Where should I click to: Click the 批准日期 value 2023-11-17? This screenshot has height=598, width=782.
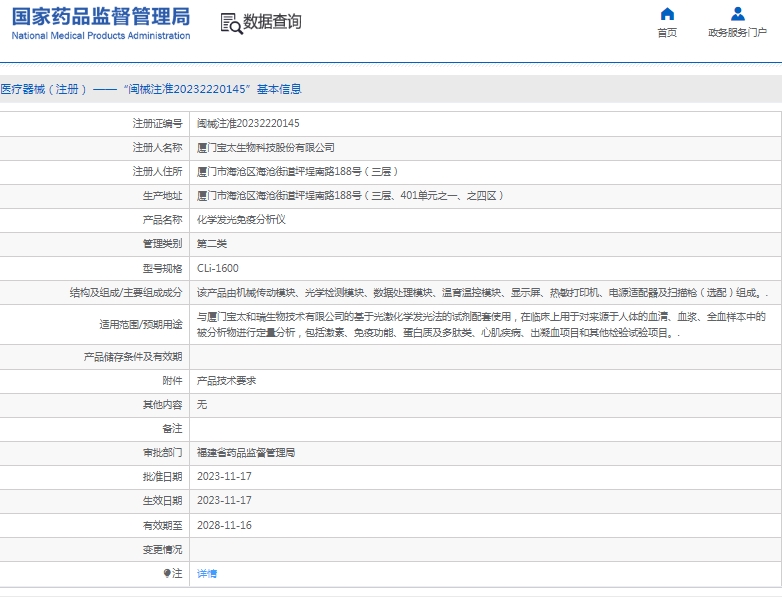224,476
